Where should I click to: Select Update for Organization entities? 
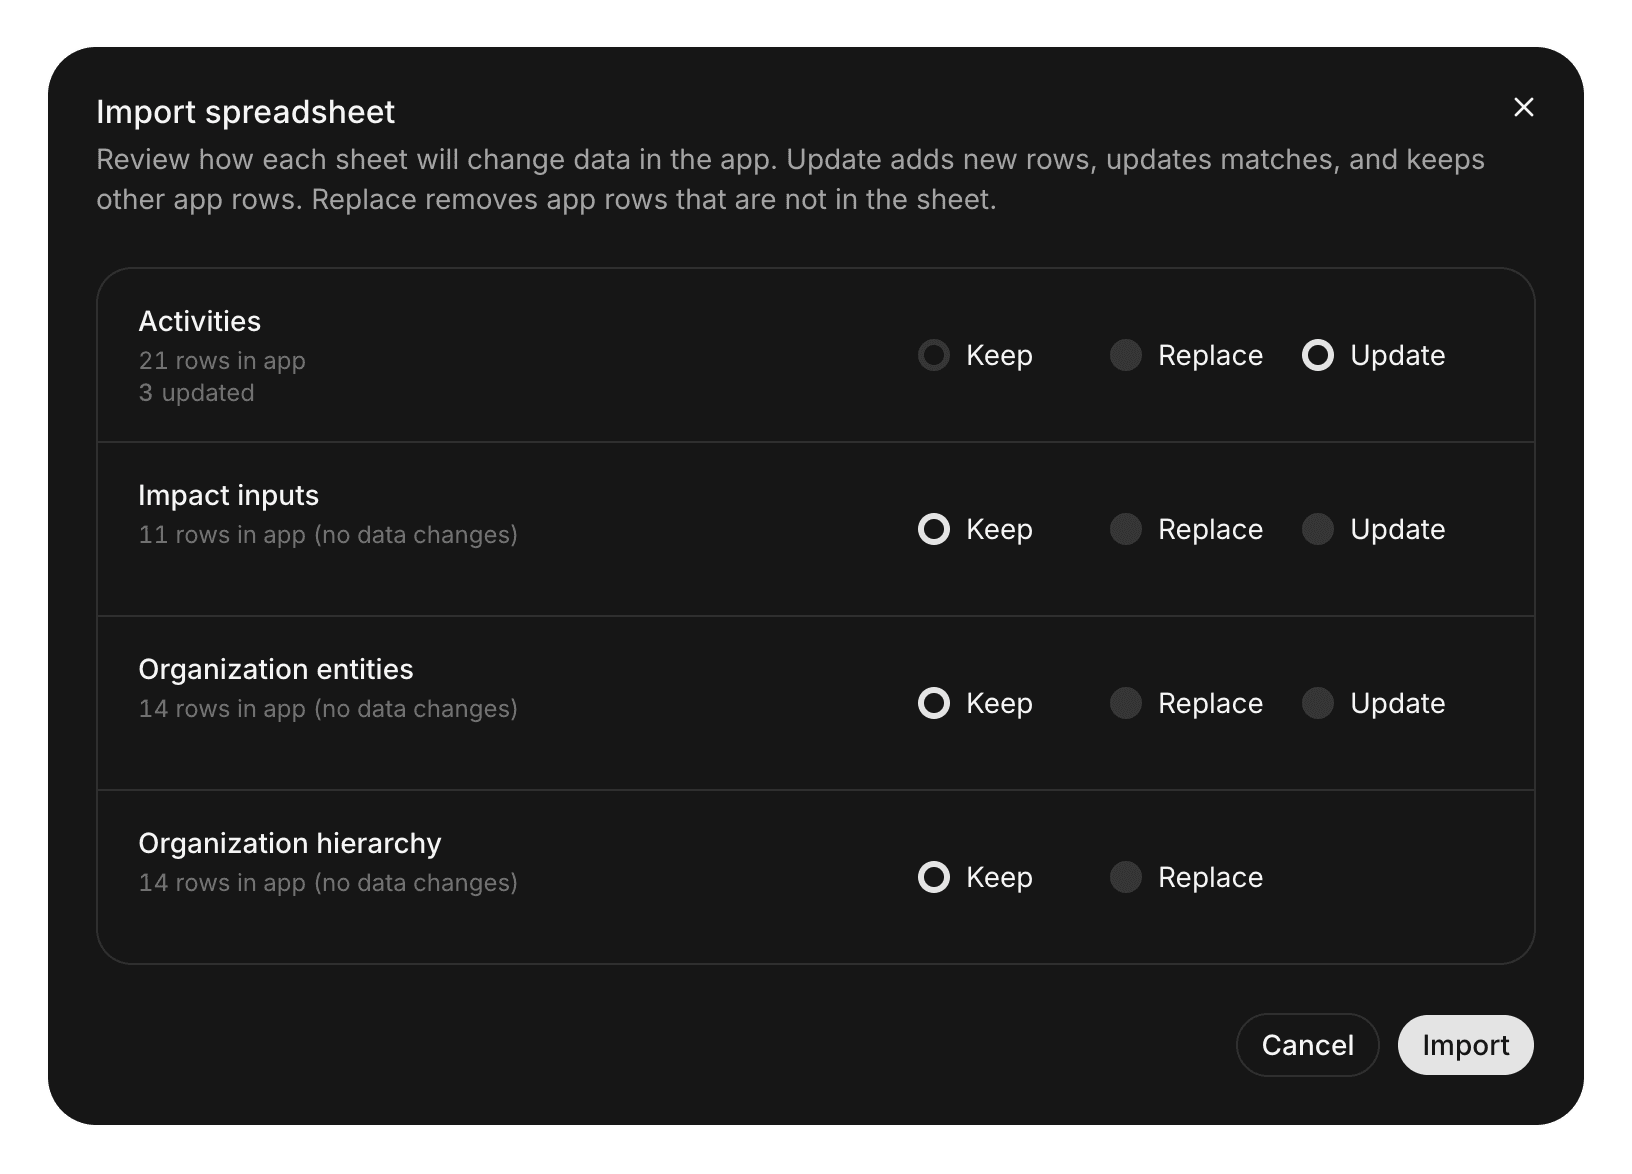[1318, 703]
